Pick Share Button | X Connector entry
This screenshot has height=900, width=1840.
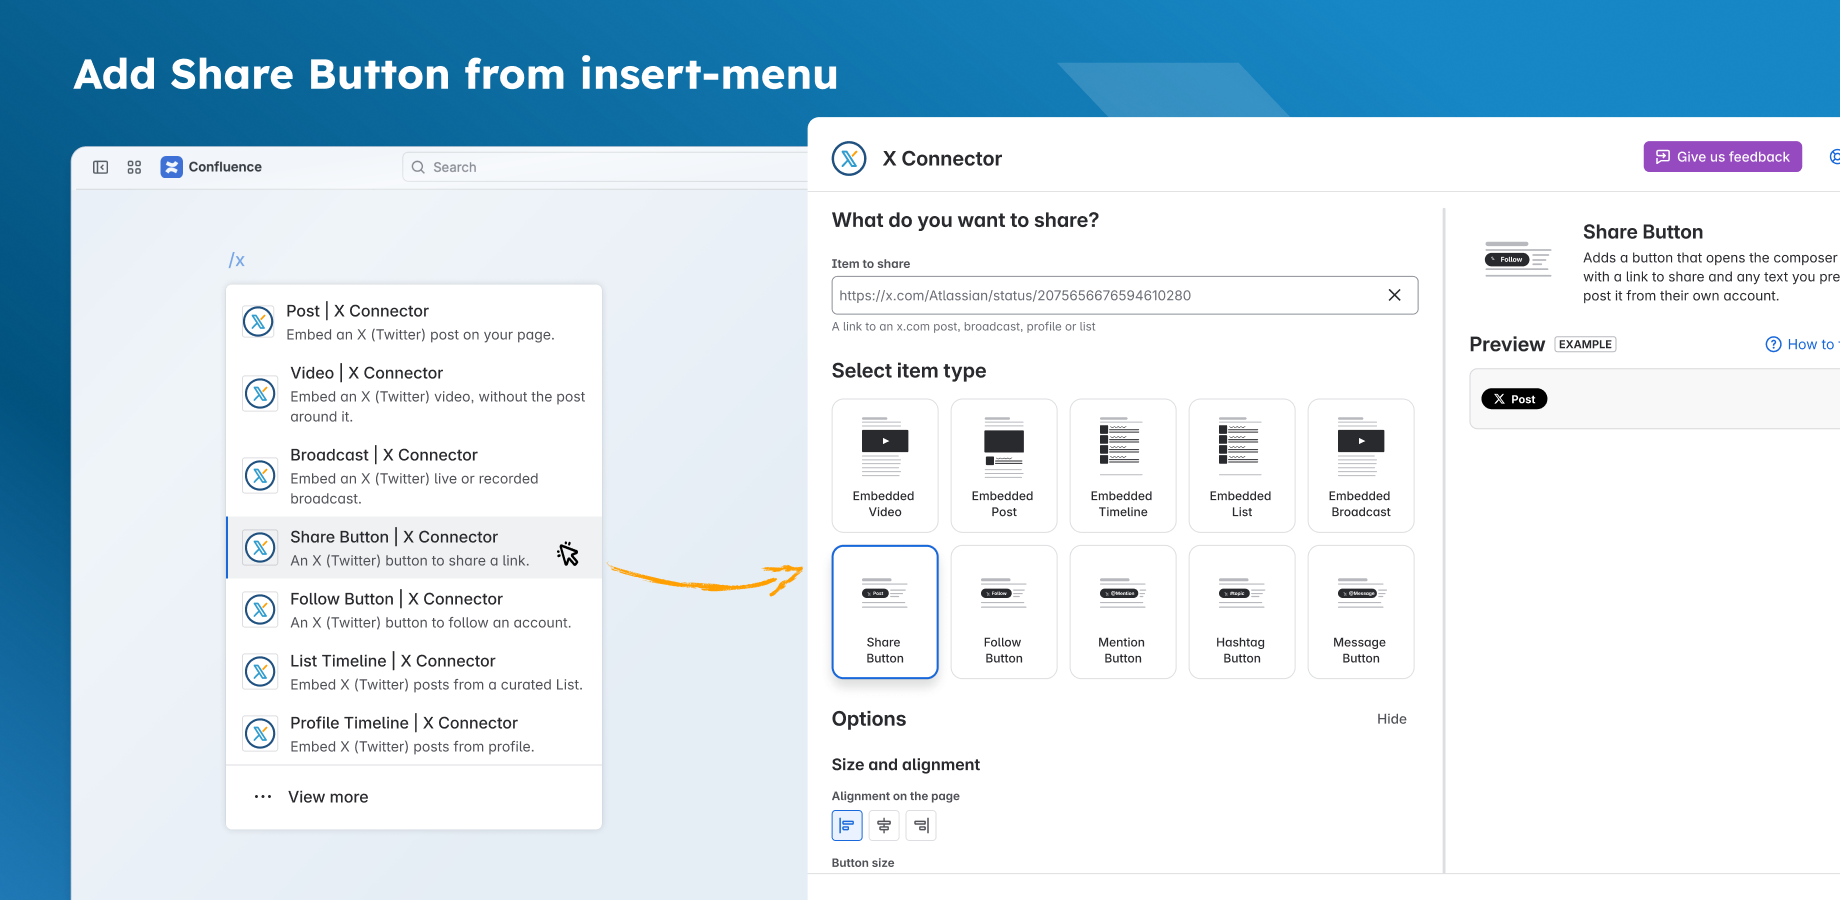point(414,548)
